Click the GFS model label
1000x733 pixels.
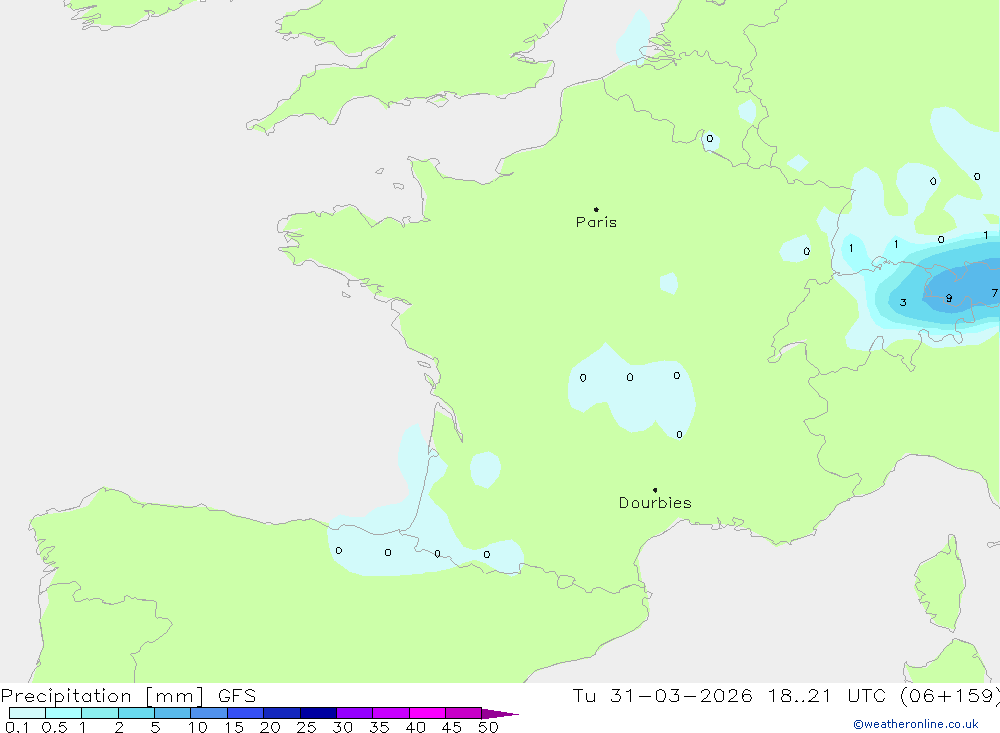(236, 696)
